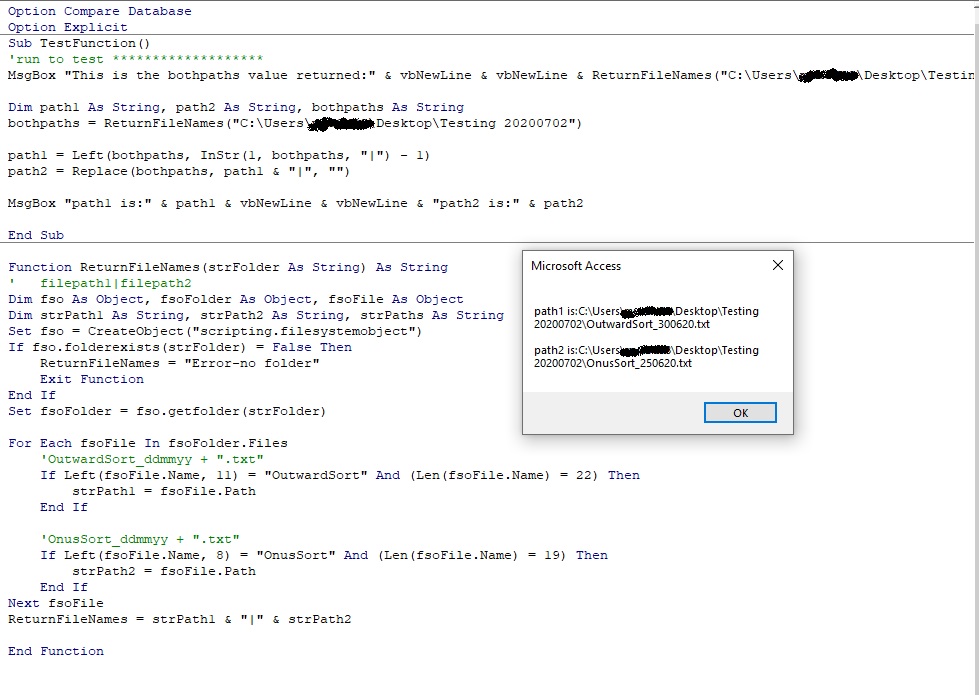Click the 'Dim strPath1 As String' line

pos(256,315)
